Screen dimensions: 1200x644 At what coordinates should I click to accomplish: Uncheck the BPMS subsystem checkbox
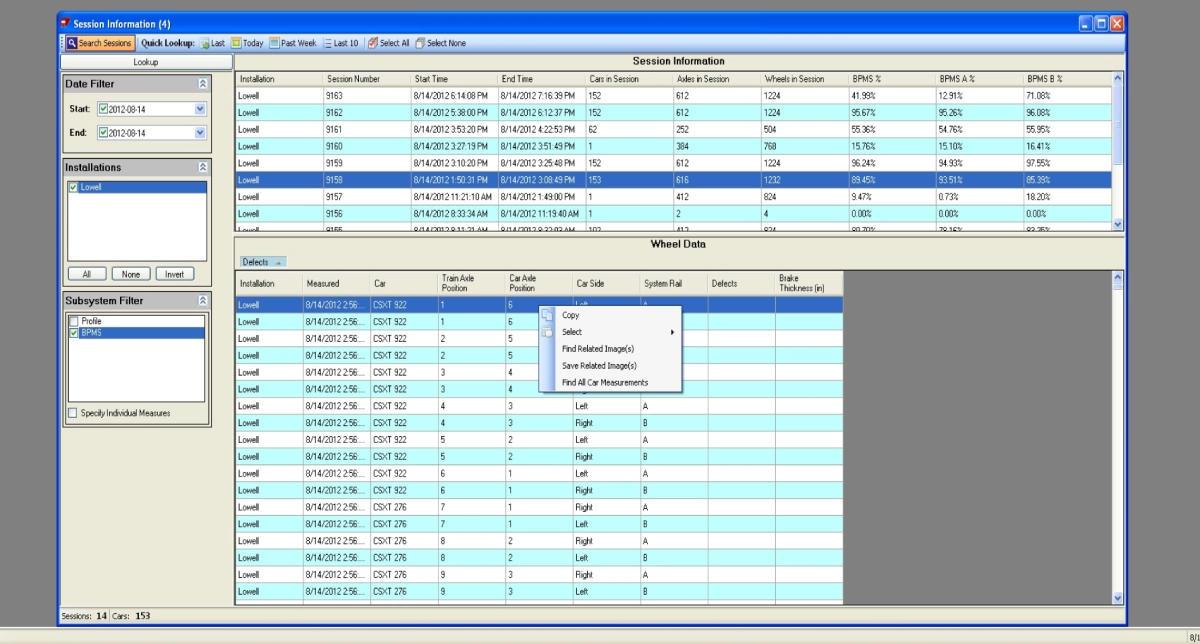(x=73, y=333)
